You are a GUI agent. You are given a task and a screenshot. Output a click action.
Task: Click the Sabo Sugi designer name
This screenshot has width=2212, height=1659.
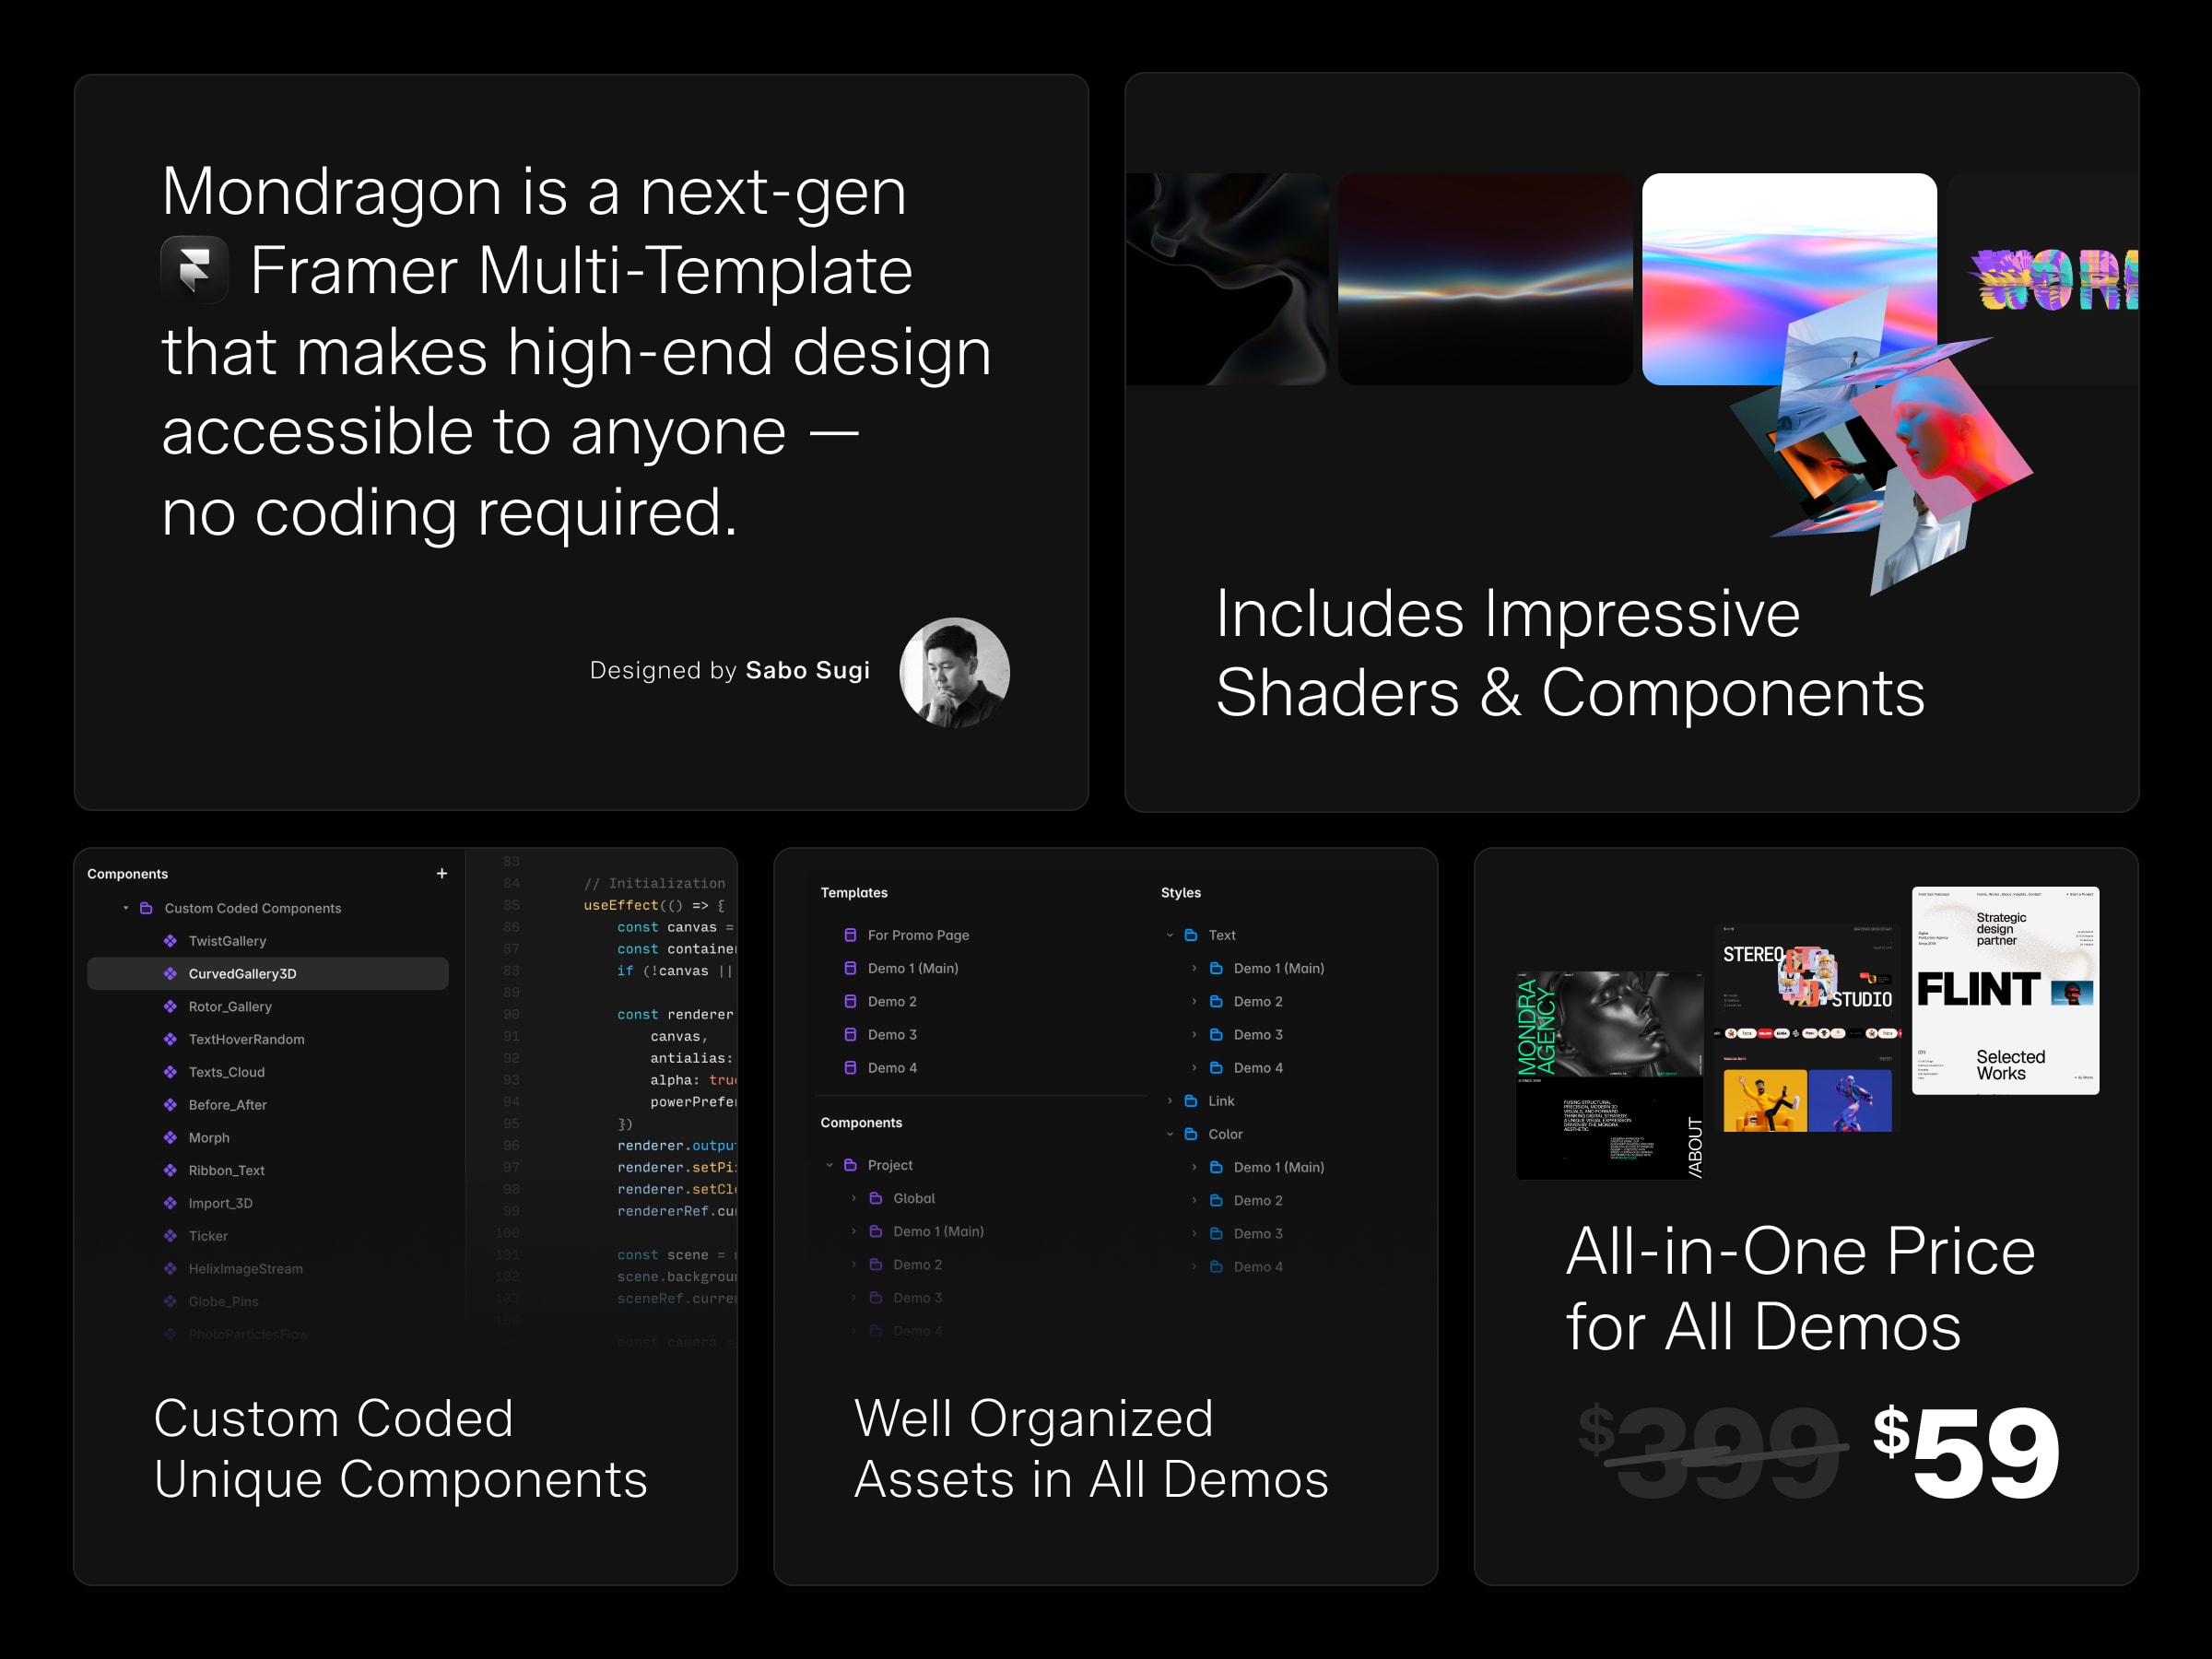click(808, 670)
